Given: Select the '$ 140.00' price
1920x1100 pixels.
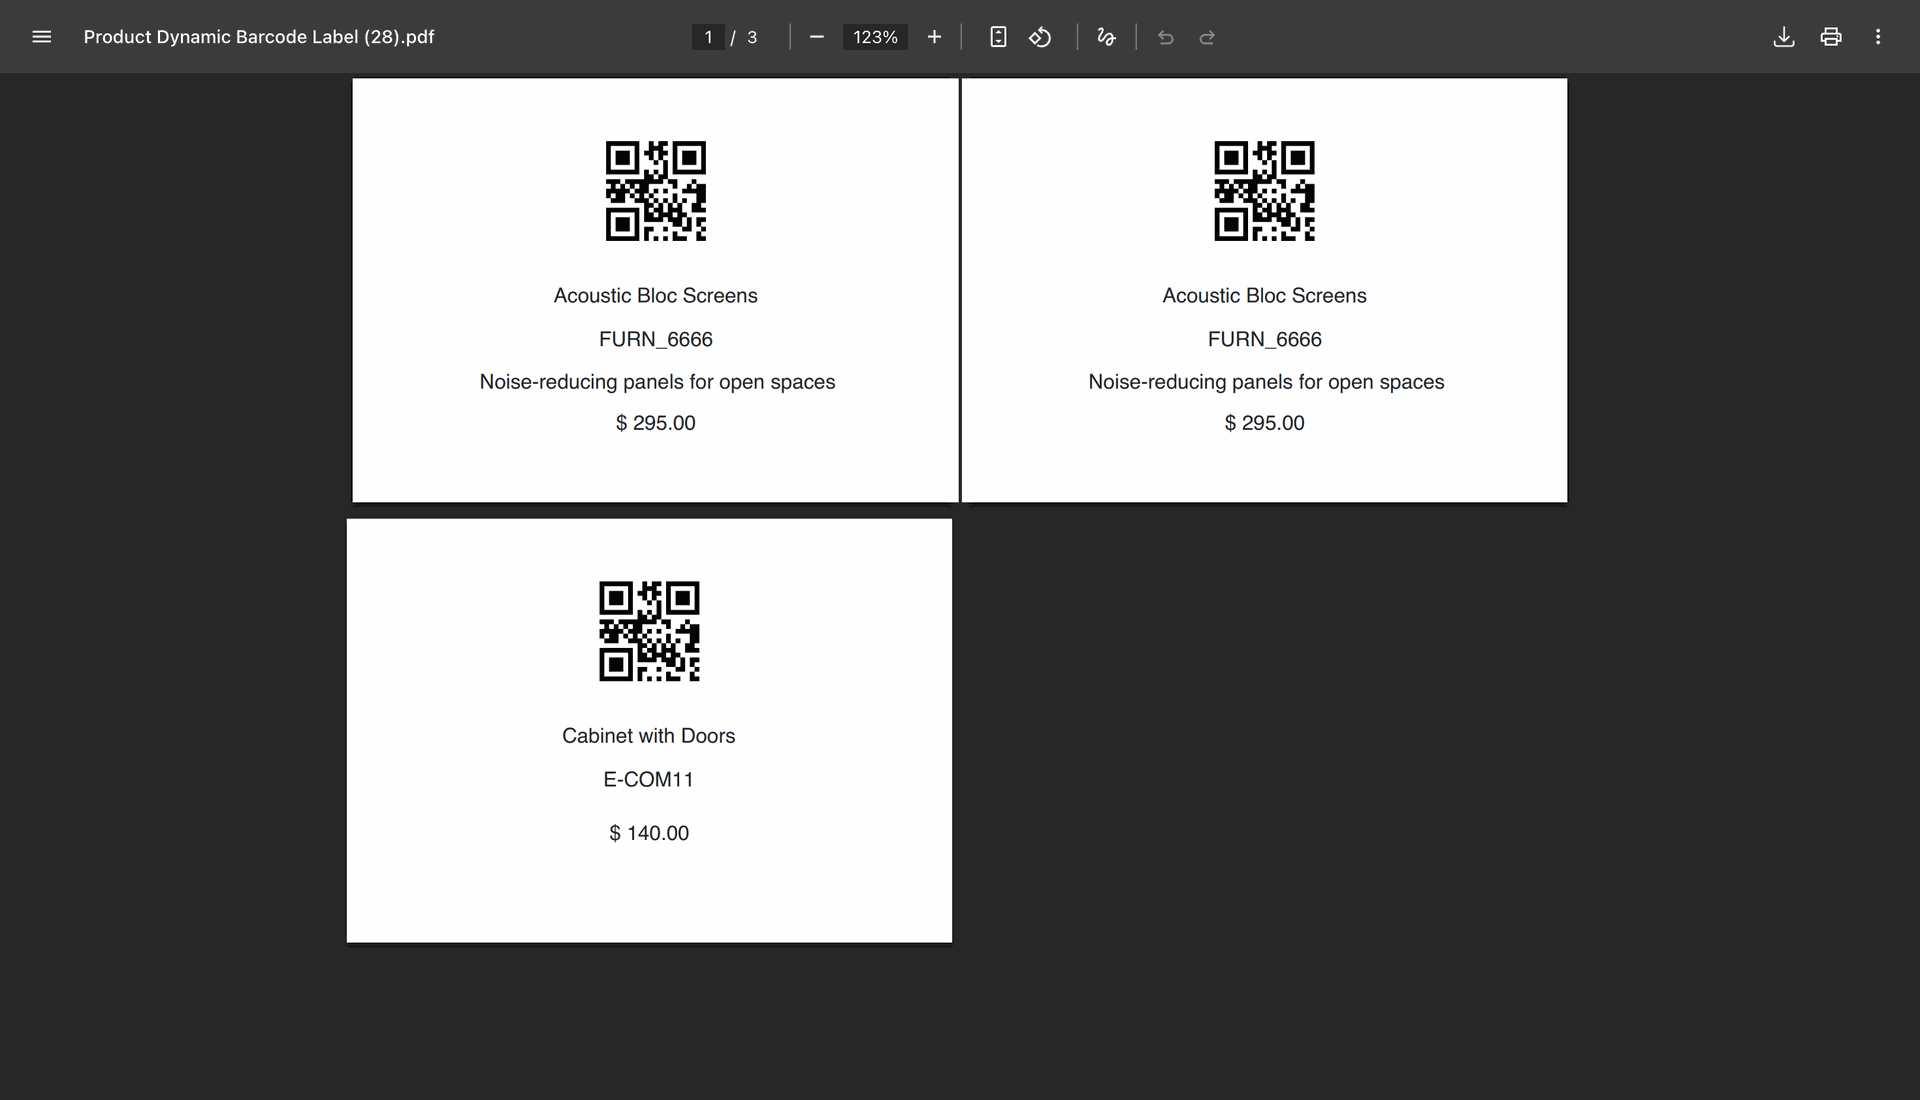Looking at the screenshot, I should pos(649,833).
